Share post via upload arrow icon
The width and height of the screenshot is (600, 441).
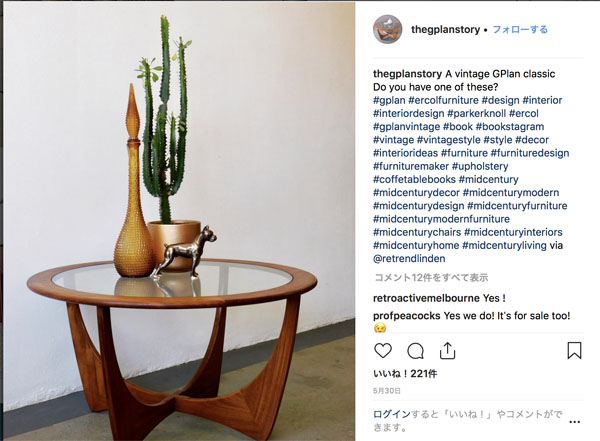(447, 350)
